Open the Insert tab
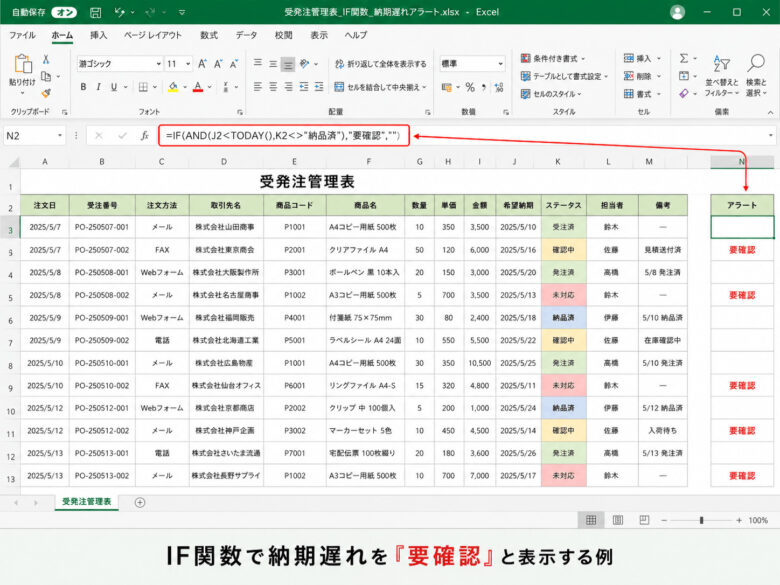Viewport: 780px width, 585px height. pyautogui.click(x=98, y=35)
